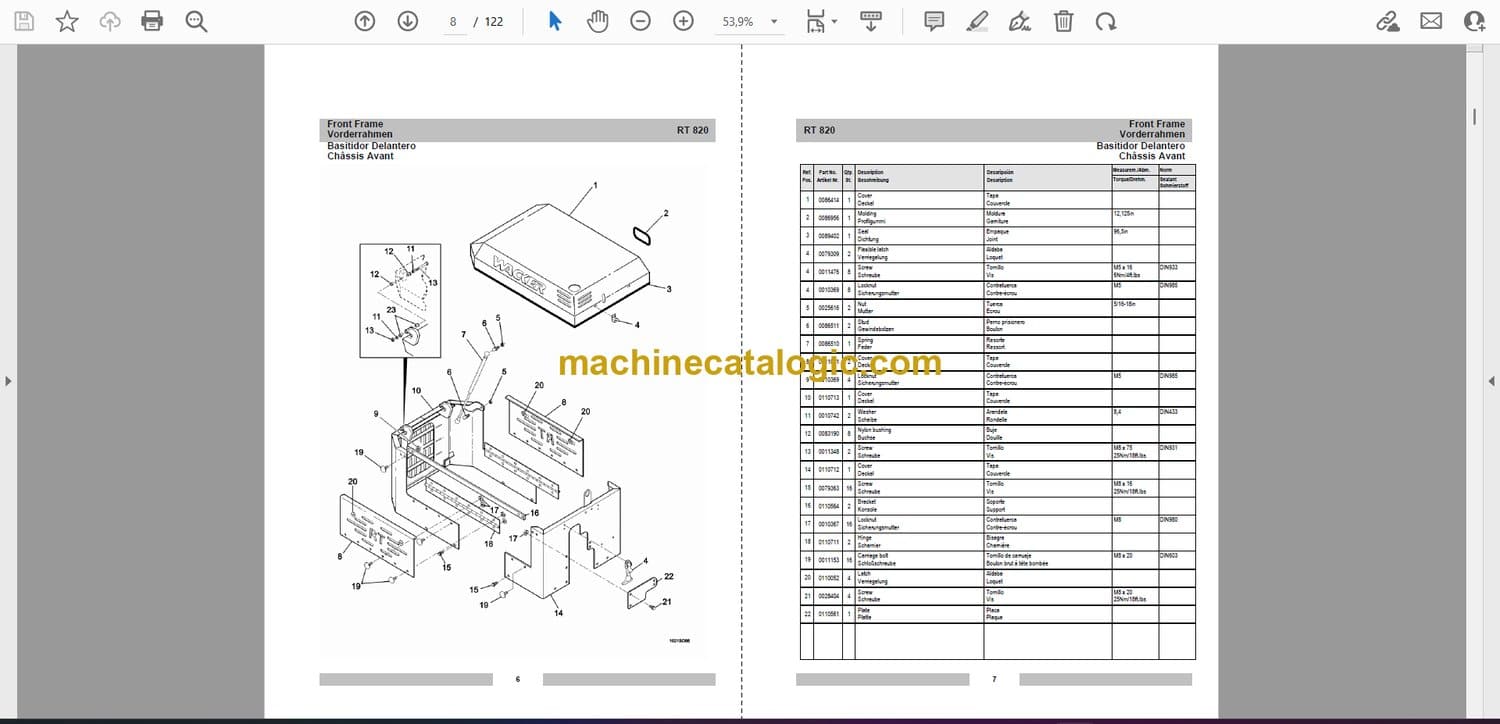Activate the arrow selection tool
Viewport: 1500px width, 724px height.
click(555, 21)
